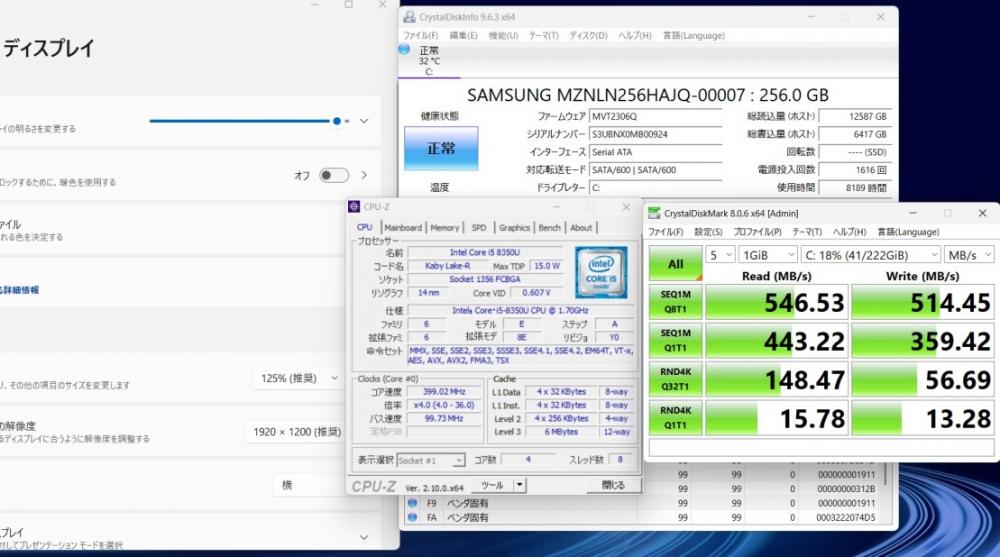This screenshot has width=1000, height=557.
Task: Open the display 詳細情報 link
Action: (19, 290)
